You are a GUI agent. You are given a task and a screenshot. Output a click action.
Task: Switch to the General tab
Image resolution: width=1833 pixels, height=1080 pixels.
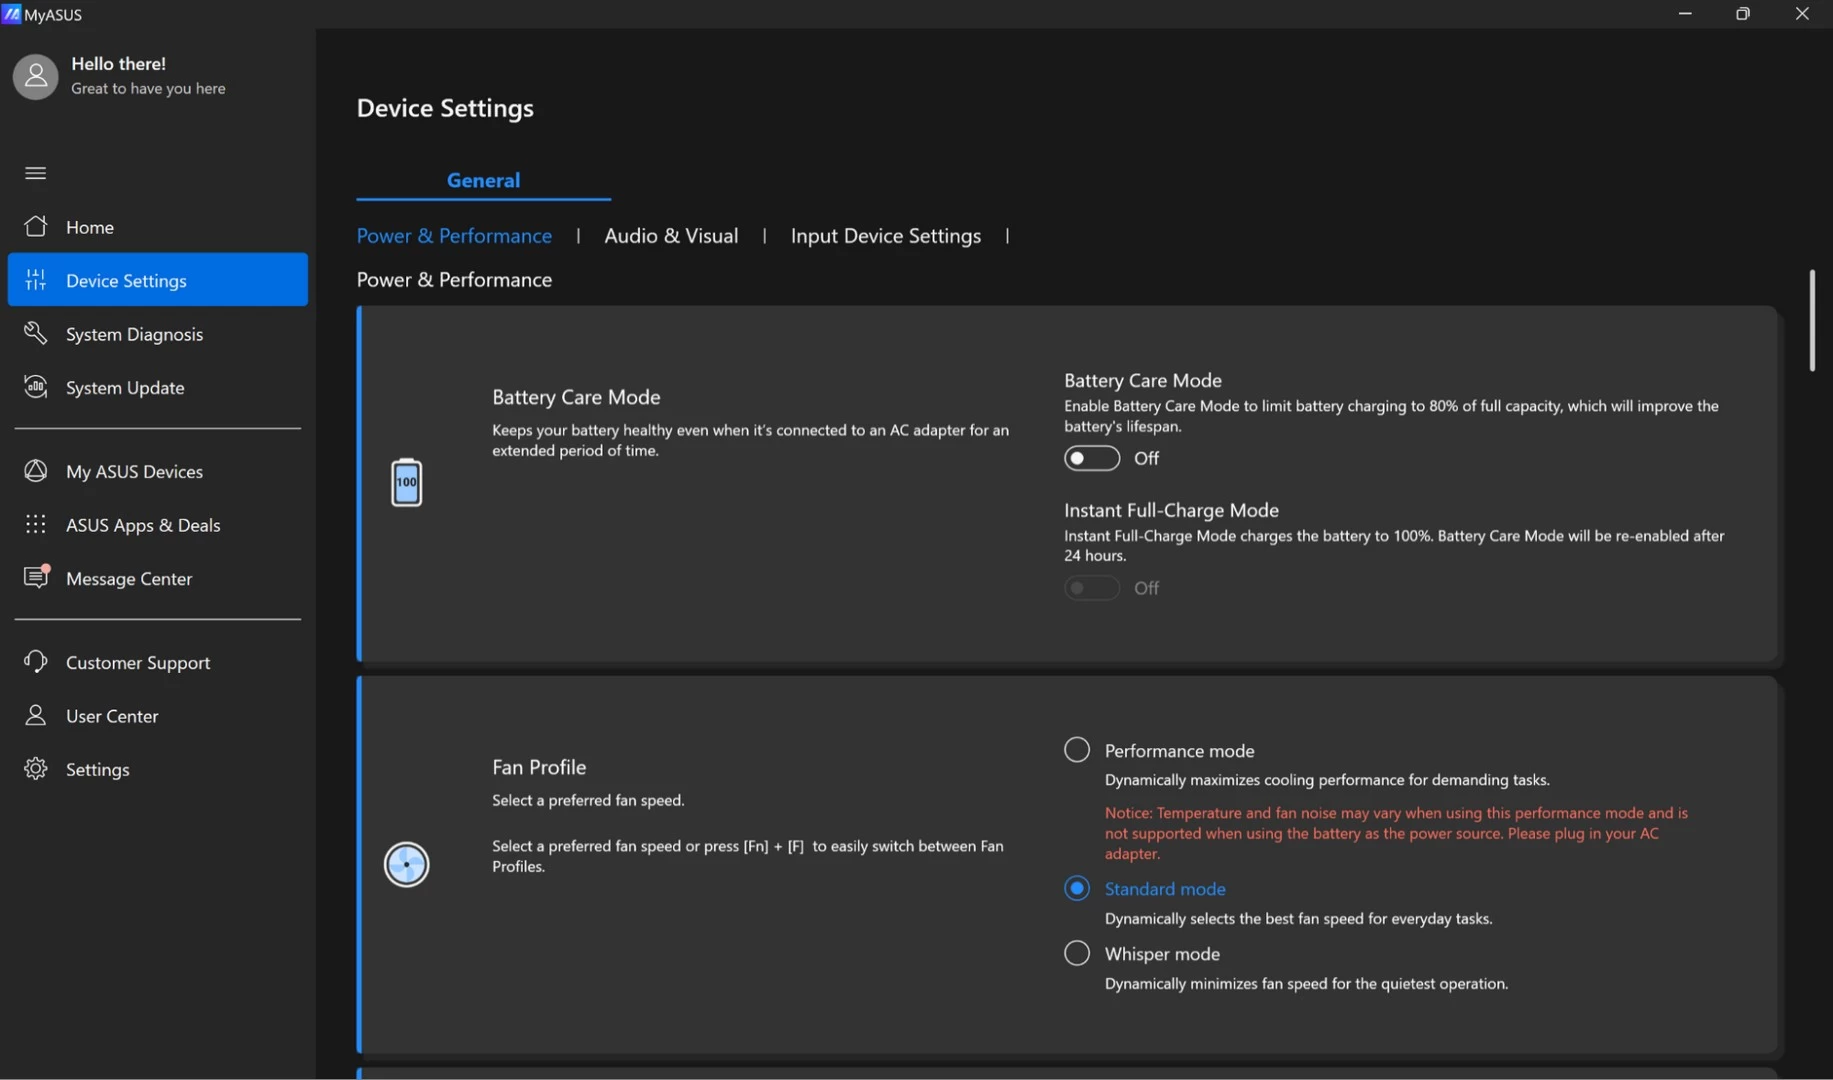pyautogui.click(x=483, y=180)
